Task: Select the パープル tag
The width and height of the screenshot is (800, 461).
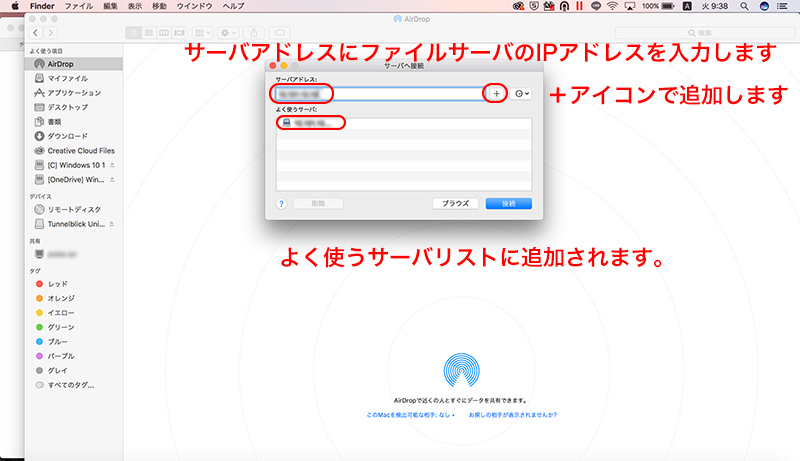Action: coord(74,356)
